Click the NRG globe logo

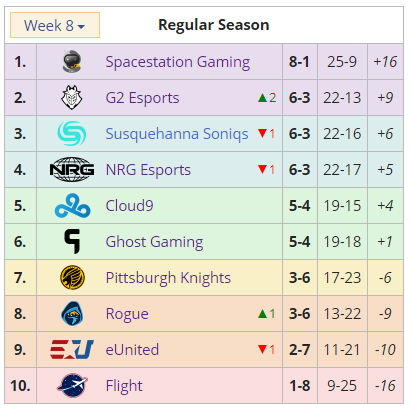[x=72, y=169]
